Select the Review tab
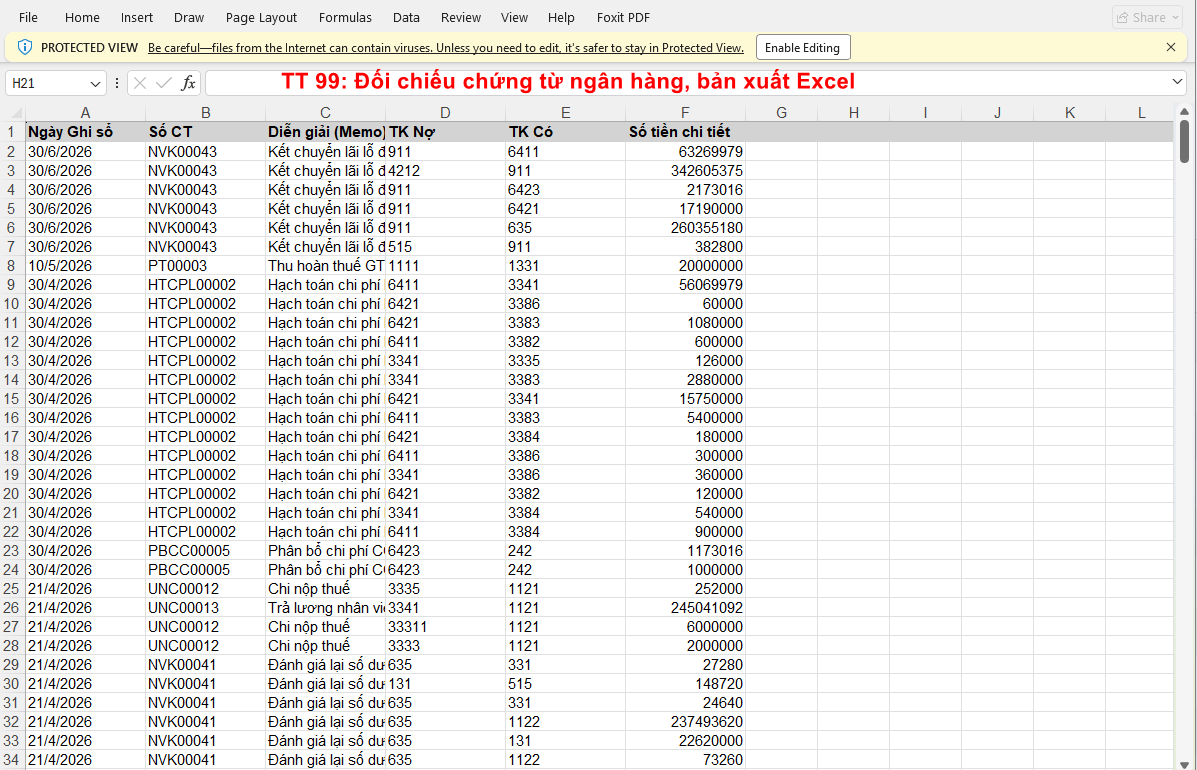 pos(461,17)
